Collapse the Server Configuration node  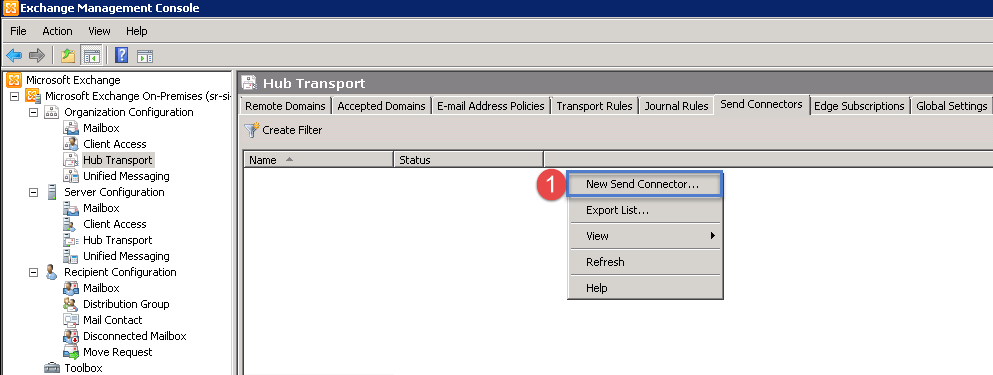(33, 192)
